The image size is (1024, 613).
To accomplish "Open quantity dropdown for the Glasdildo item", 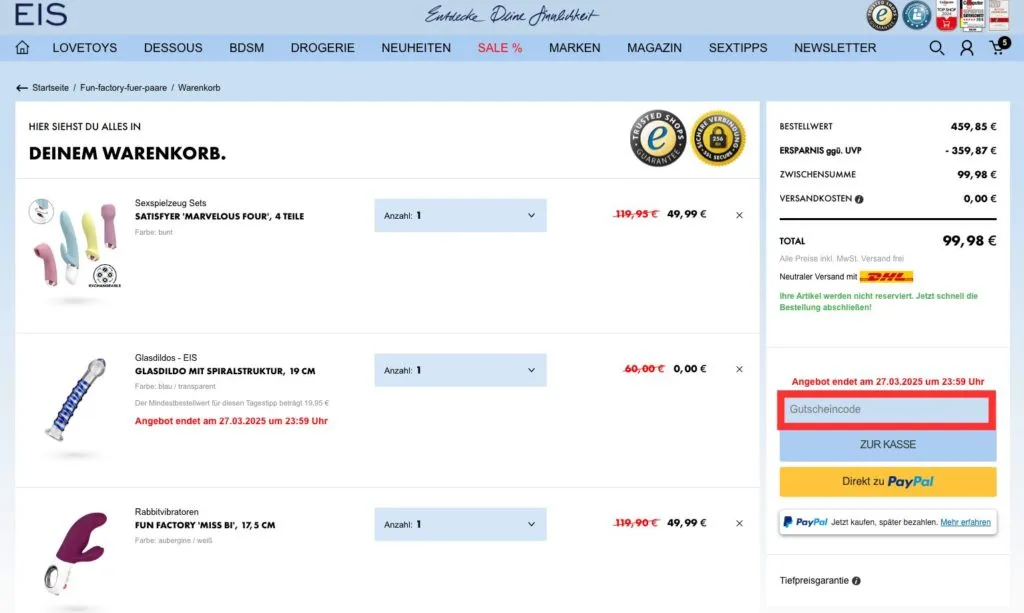I will [459, 369].
